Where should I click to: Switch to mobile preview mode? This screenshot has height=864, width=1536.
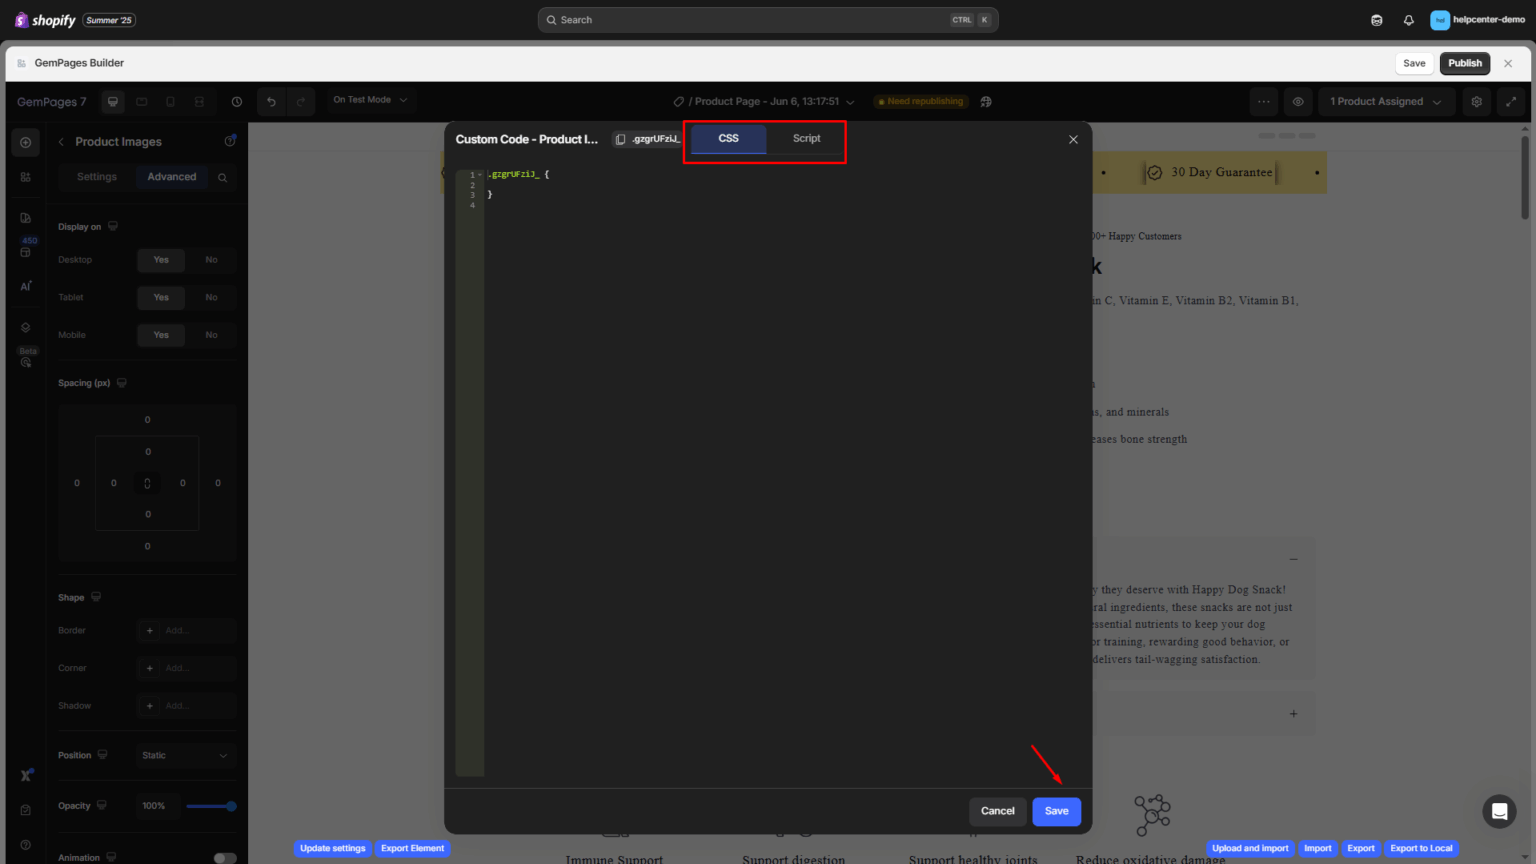coord(169,101)
